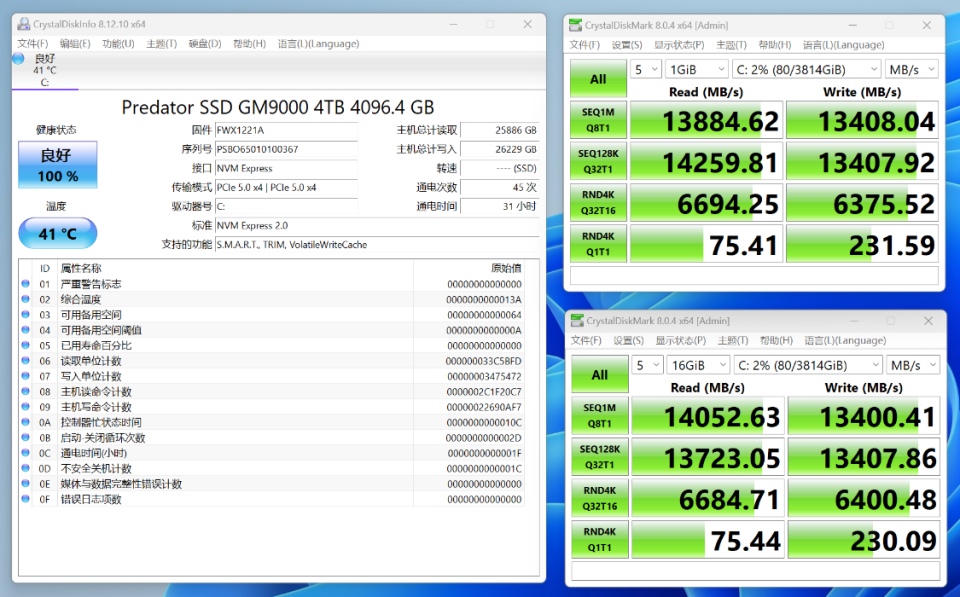
Task: Click the lower CrystalDiskMark title bar icon
Action: tap(577, 321)
